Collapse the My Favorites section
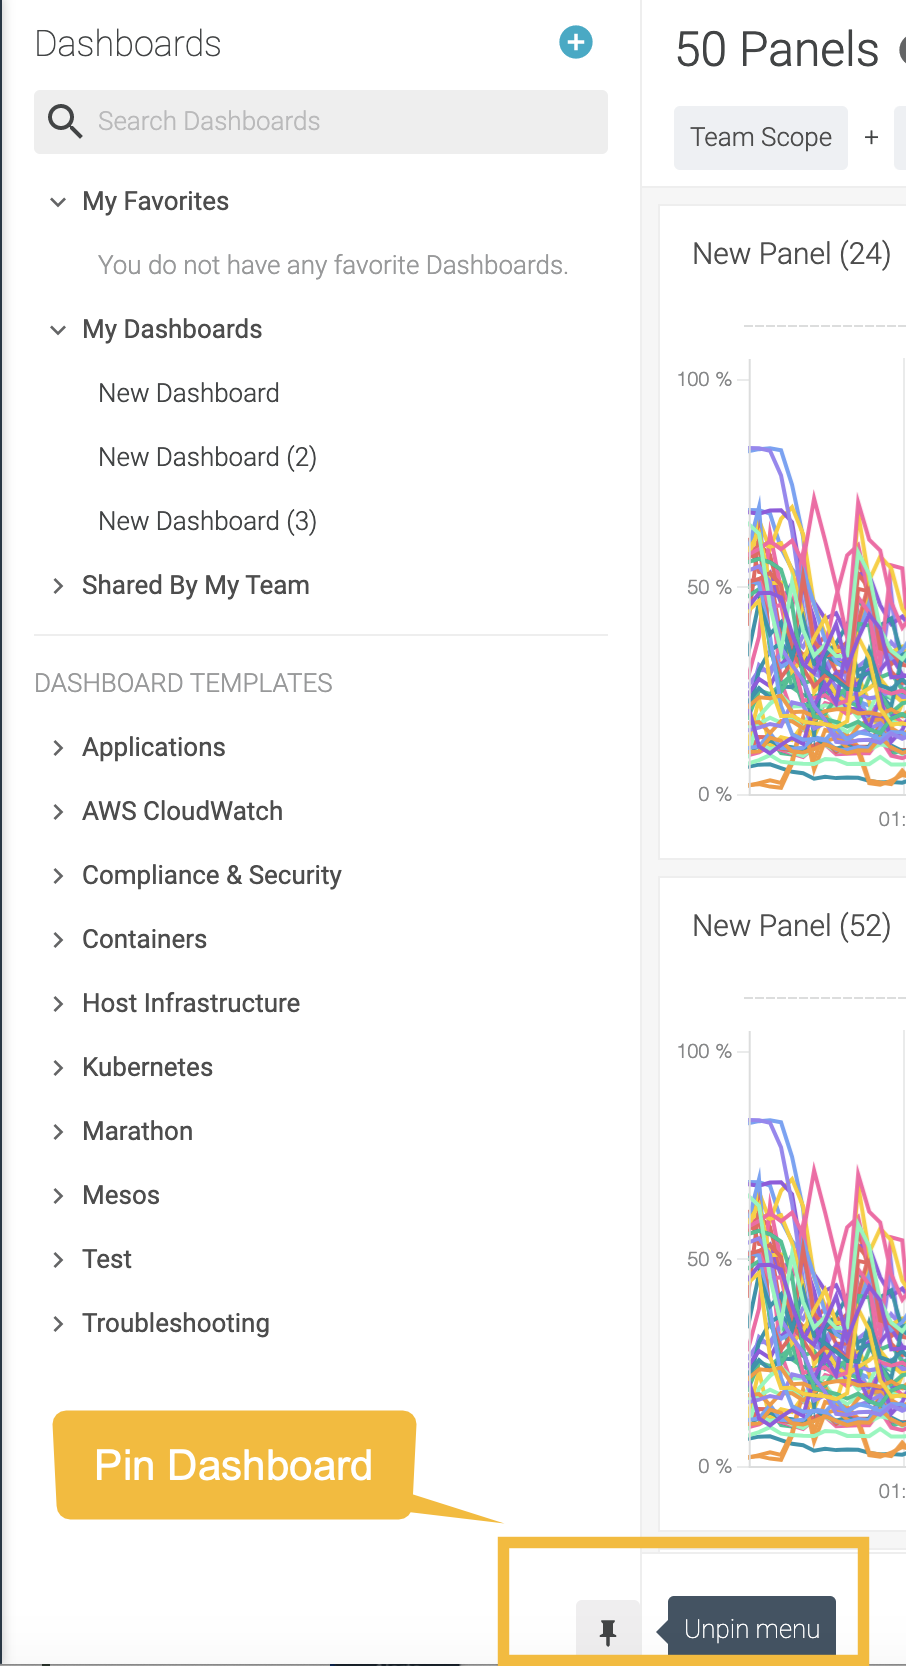Viewport: 906px width, 1666px height. (58, 202)
